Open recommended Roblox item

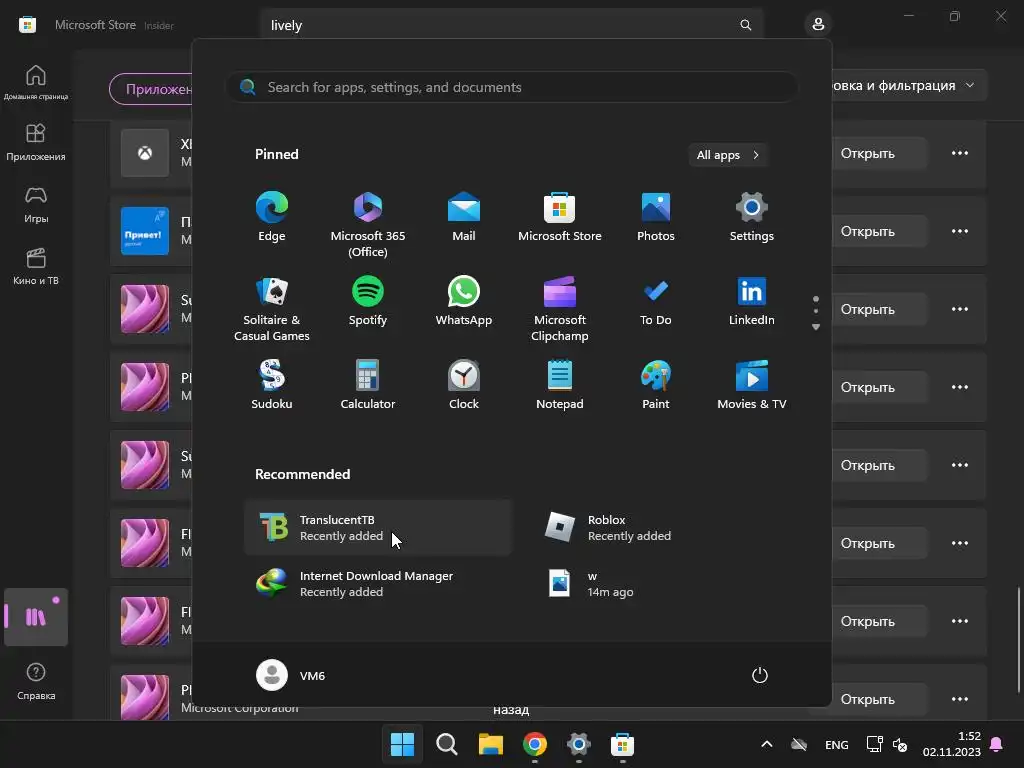pos(666,528)
